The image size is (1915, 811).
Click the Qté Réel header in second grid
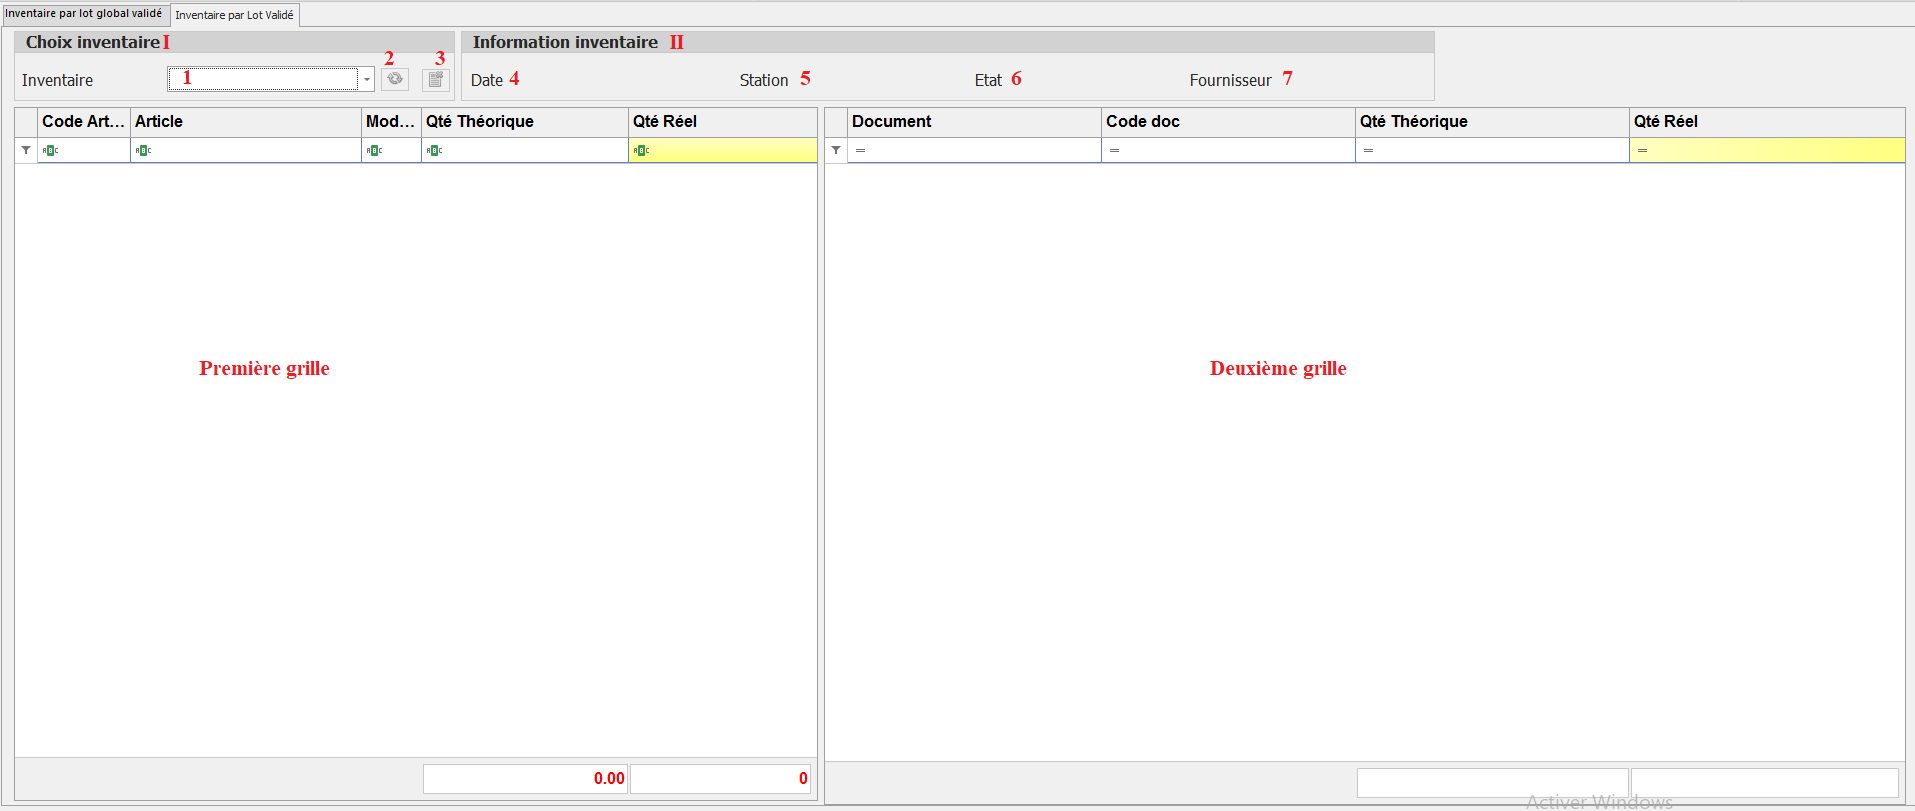1765,121
